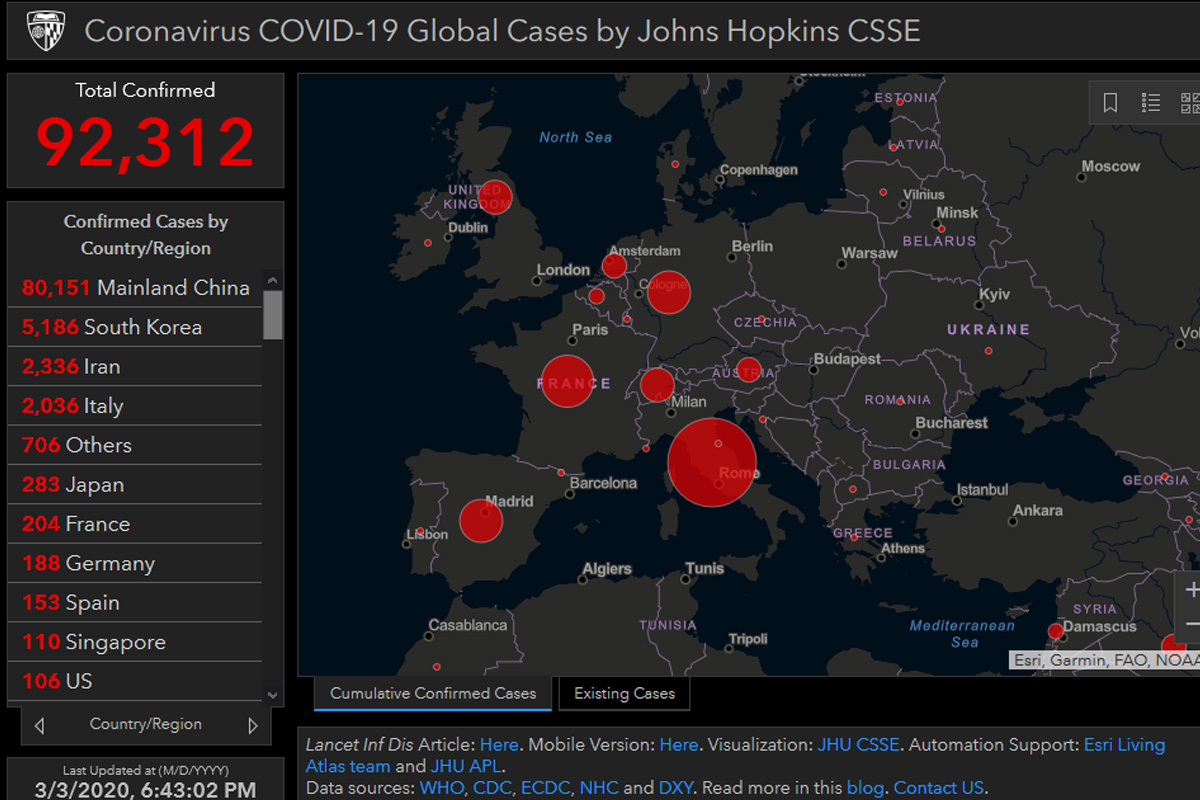Select the Ukraine case dot

click(x=988, y=351)
